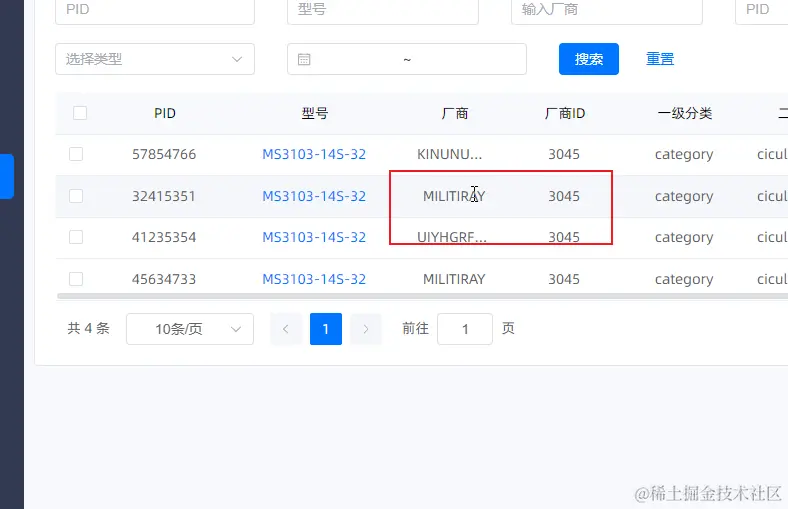Open the 选择类型 dropdown

point(155,59)
